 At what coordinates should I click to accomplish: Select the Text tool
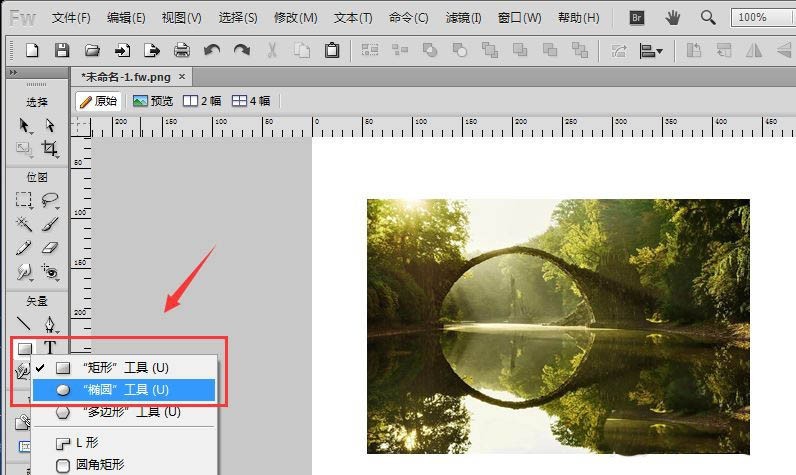pos(50,348)
